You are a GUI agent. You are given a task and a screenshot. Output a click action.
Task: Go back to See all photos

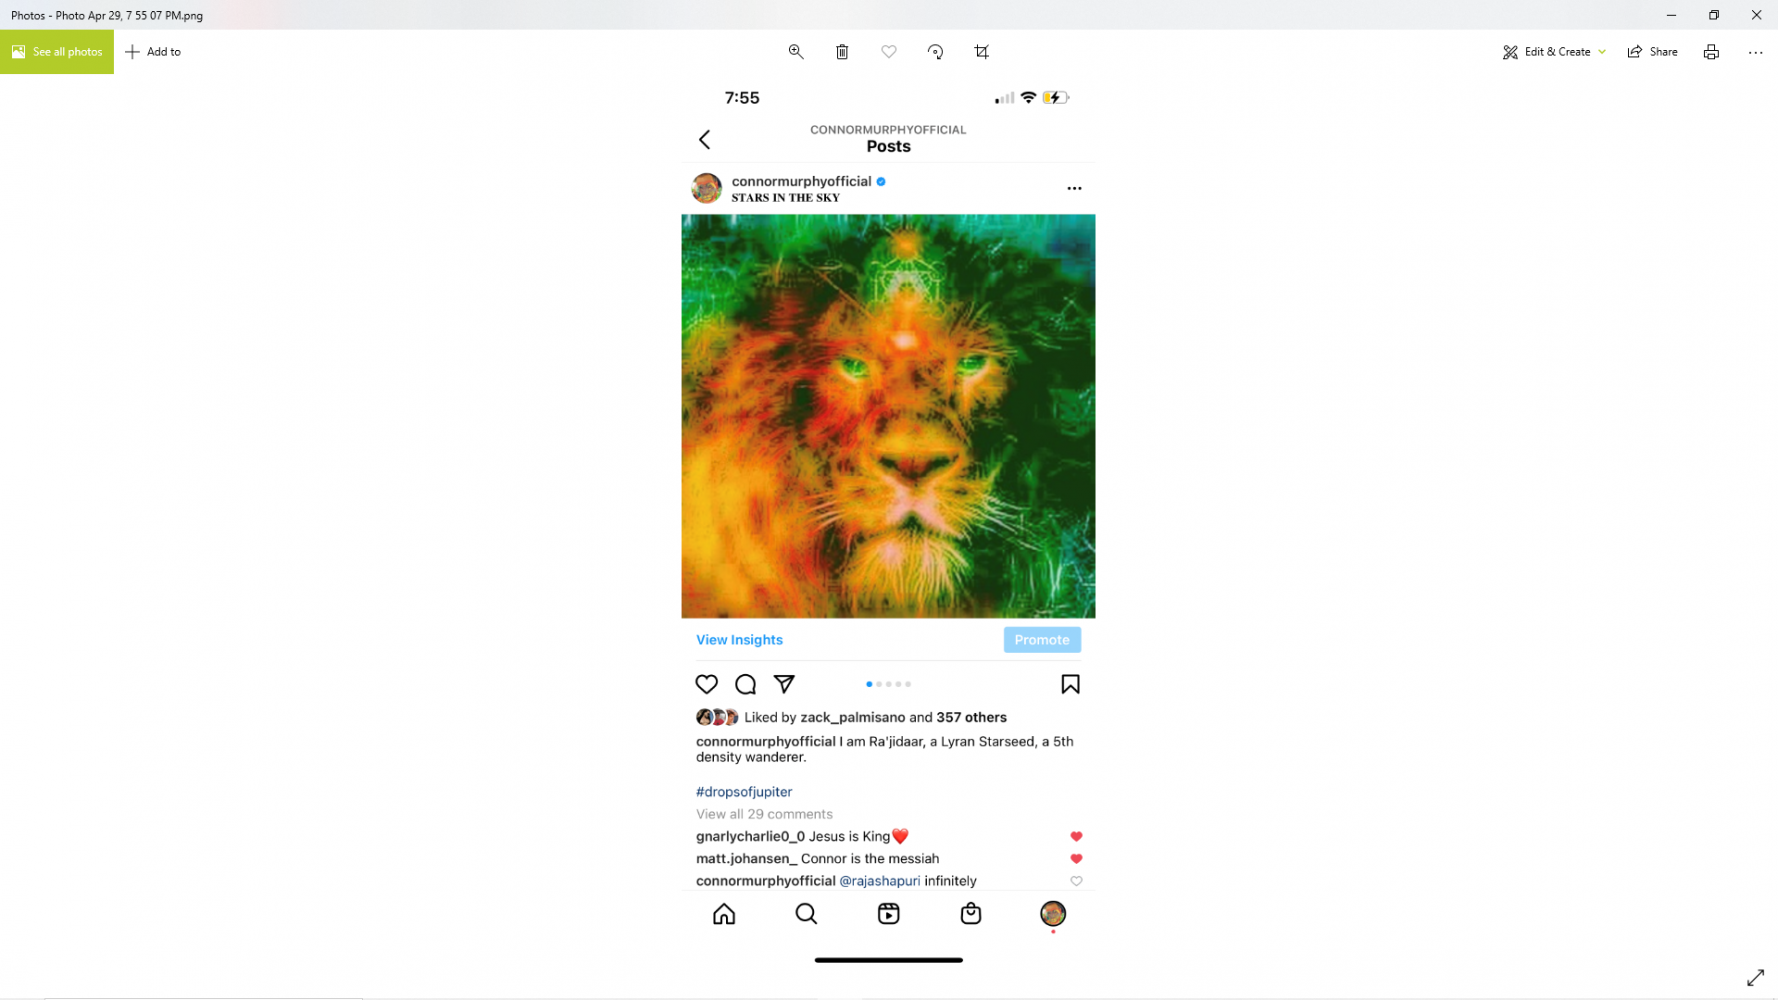pyautogui.click(x=57, y=52)
